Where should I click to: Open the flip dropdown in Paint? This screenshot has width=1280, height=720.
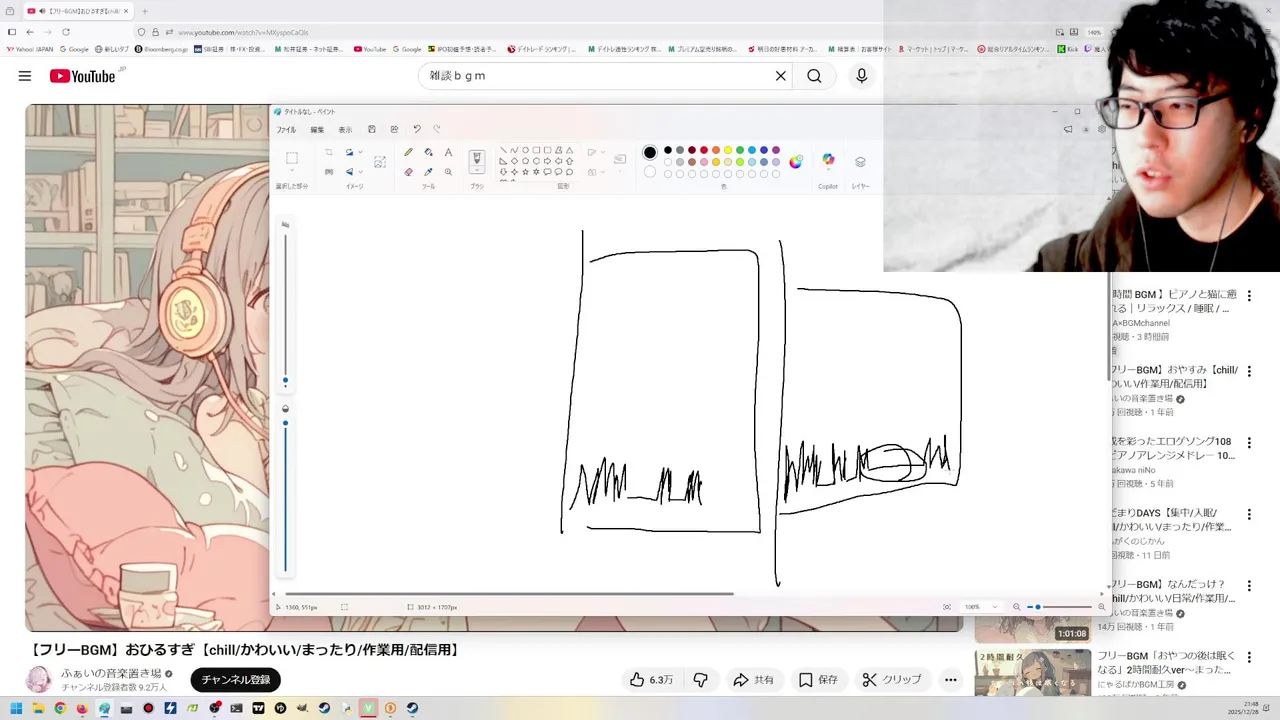pos(360,171)
